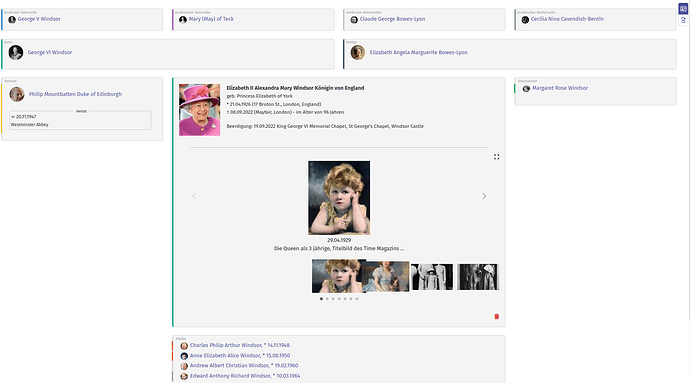Click George VI Windsor's portrait avatar
Screen dimensions: 690x383
(x=16, y=52)
